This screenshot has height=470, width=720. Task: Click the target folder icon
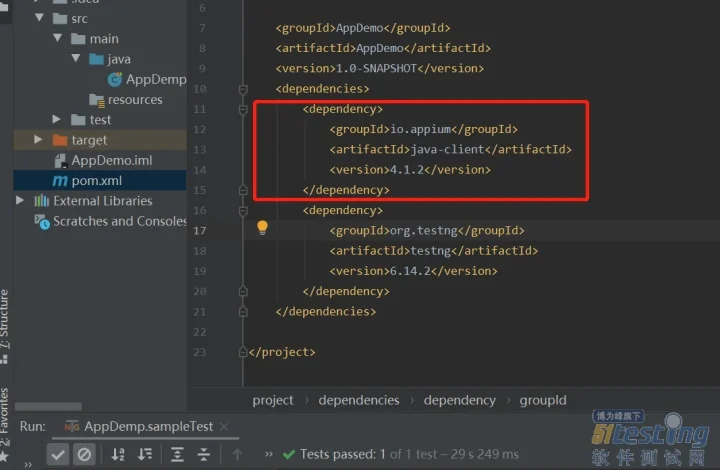60,140
